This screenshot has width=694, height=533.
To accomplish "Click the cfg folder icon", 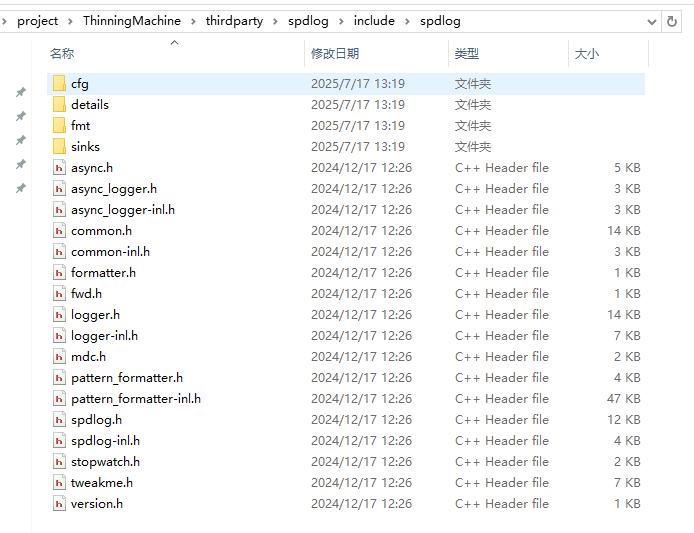I will [x=59, y=83].
